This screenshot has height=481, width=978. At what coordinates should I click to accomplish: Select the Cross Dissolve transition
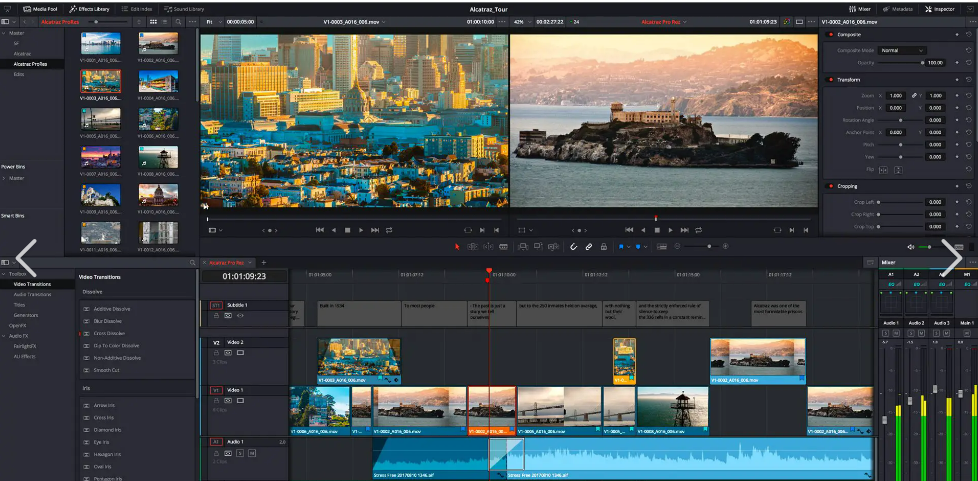109,333
